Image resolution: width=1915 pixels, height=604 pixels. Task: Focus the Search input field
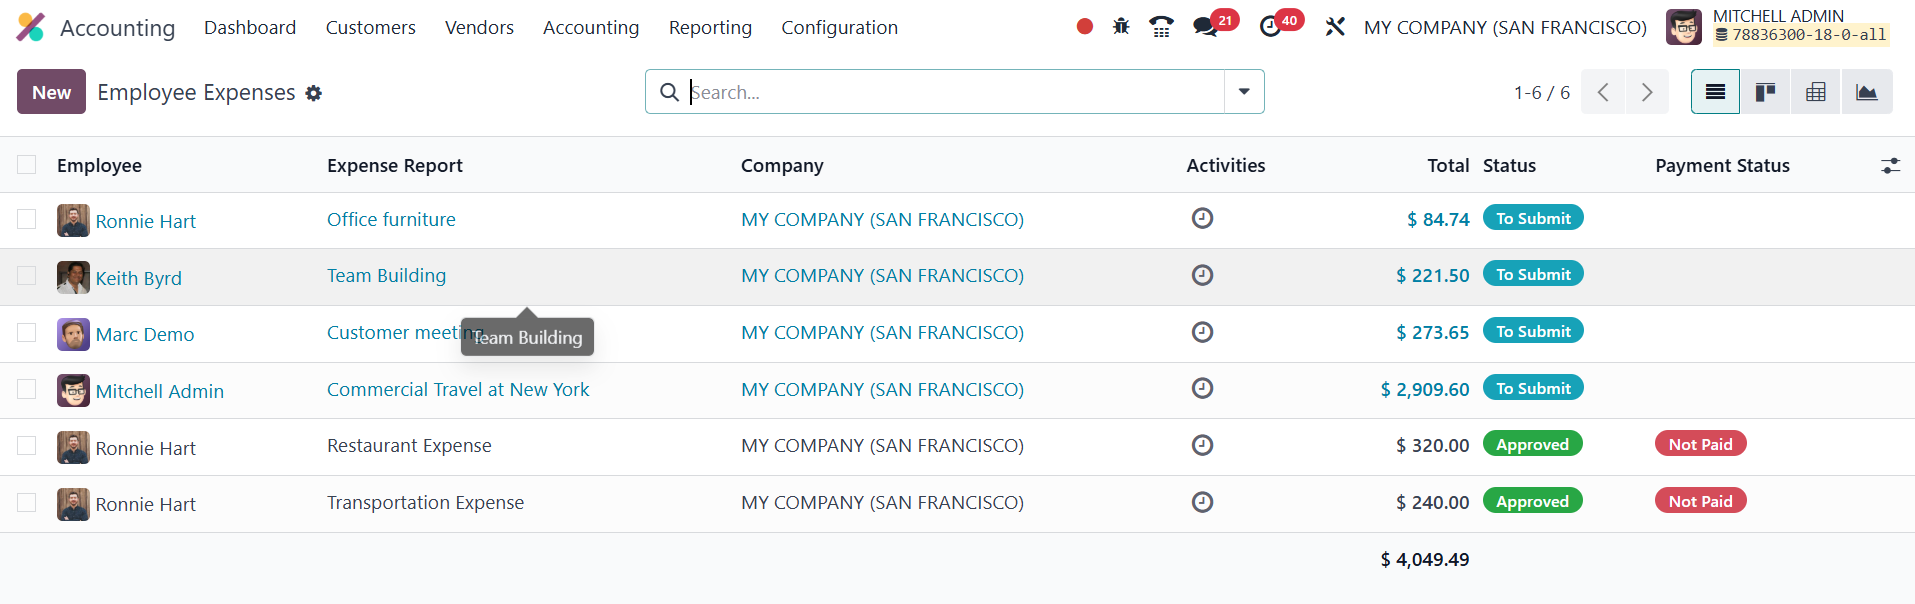(950, 92)
